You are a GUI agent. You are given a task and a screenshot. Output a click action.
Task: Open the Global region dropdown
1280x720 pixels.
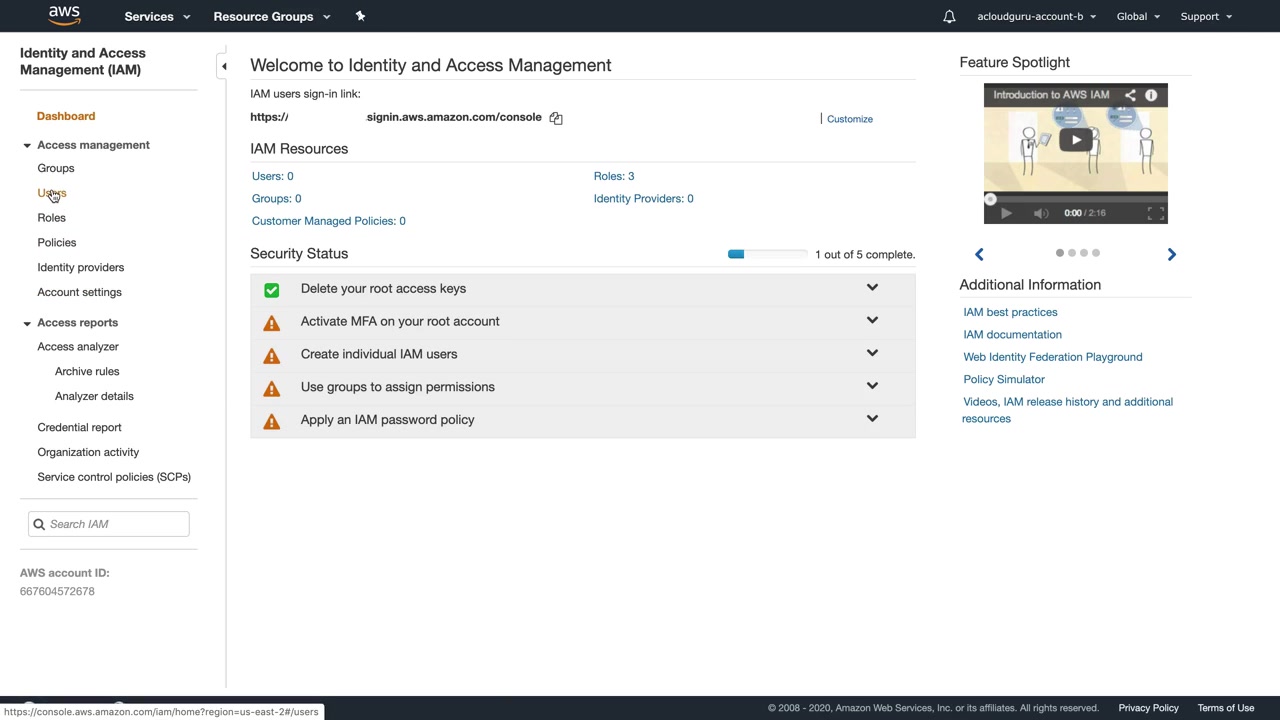coord(1138,16)
